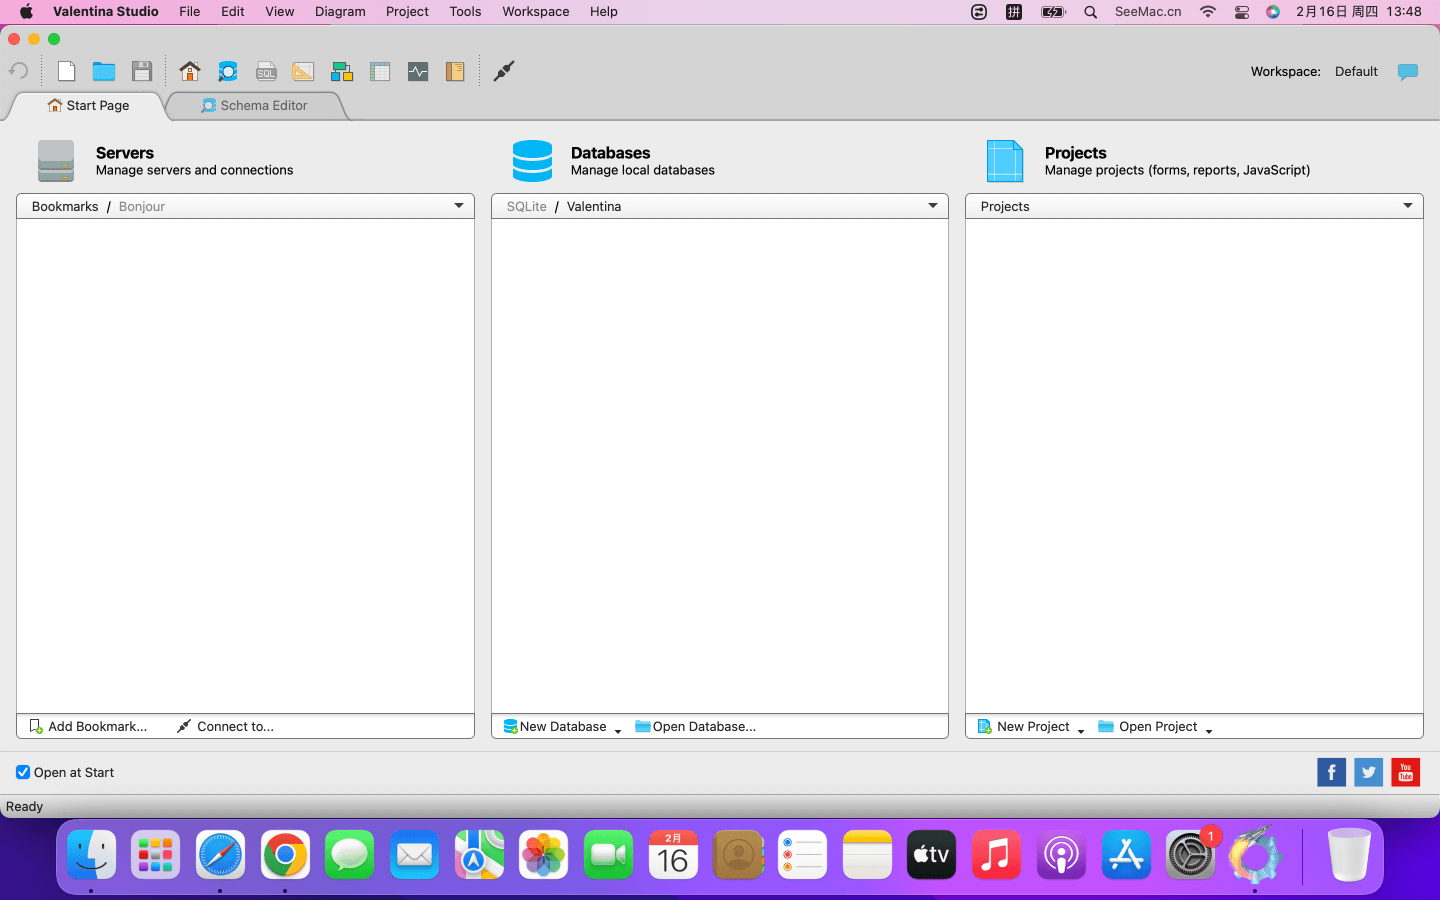
Task: Click the Connect to... button
Action: [225, 726]
